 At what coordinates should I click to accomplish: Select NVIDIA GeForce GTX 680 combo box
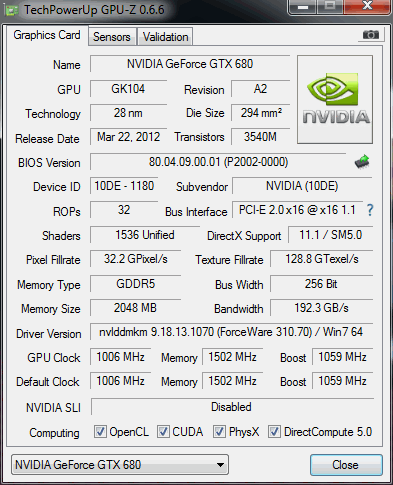(x=120, y=465)
